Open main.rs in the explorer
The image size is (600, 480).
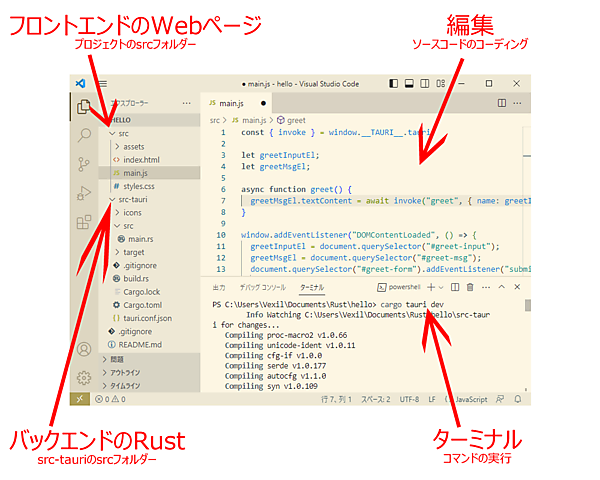click(149, 239)
